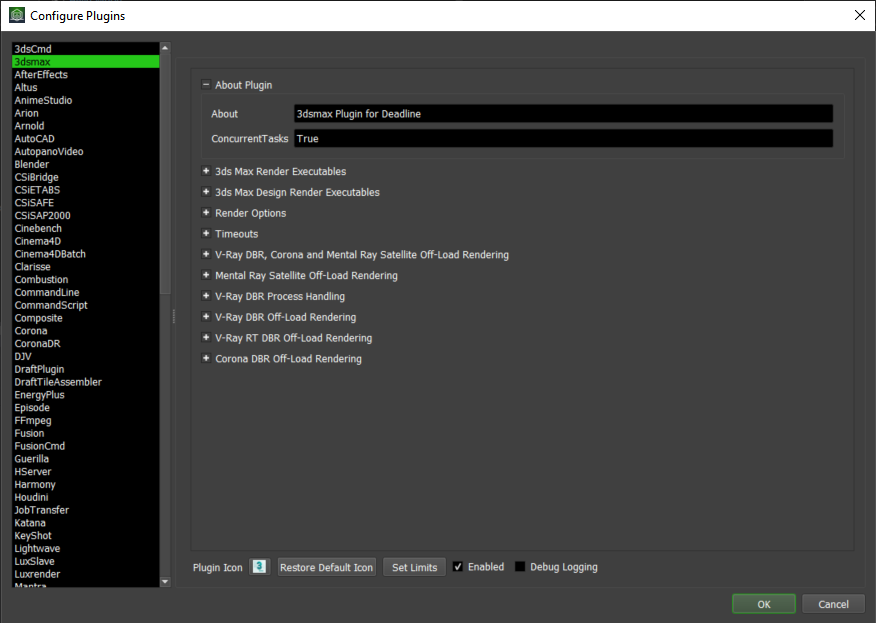The image size is (876, 623).
Task: Select Fusion in the plugin list
Action: click(85, 433)
